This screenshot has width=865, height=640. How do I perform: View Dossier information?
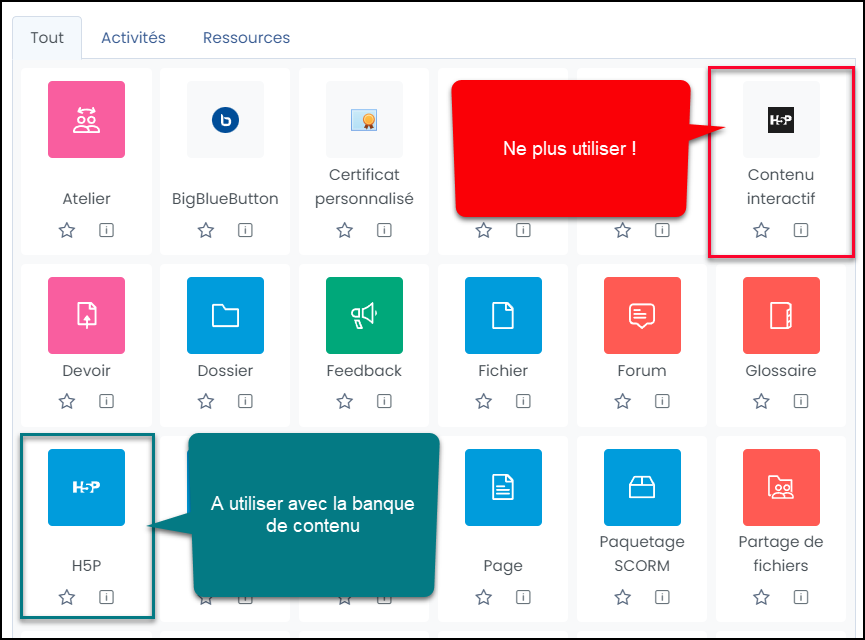tap(245, 401)
